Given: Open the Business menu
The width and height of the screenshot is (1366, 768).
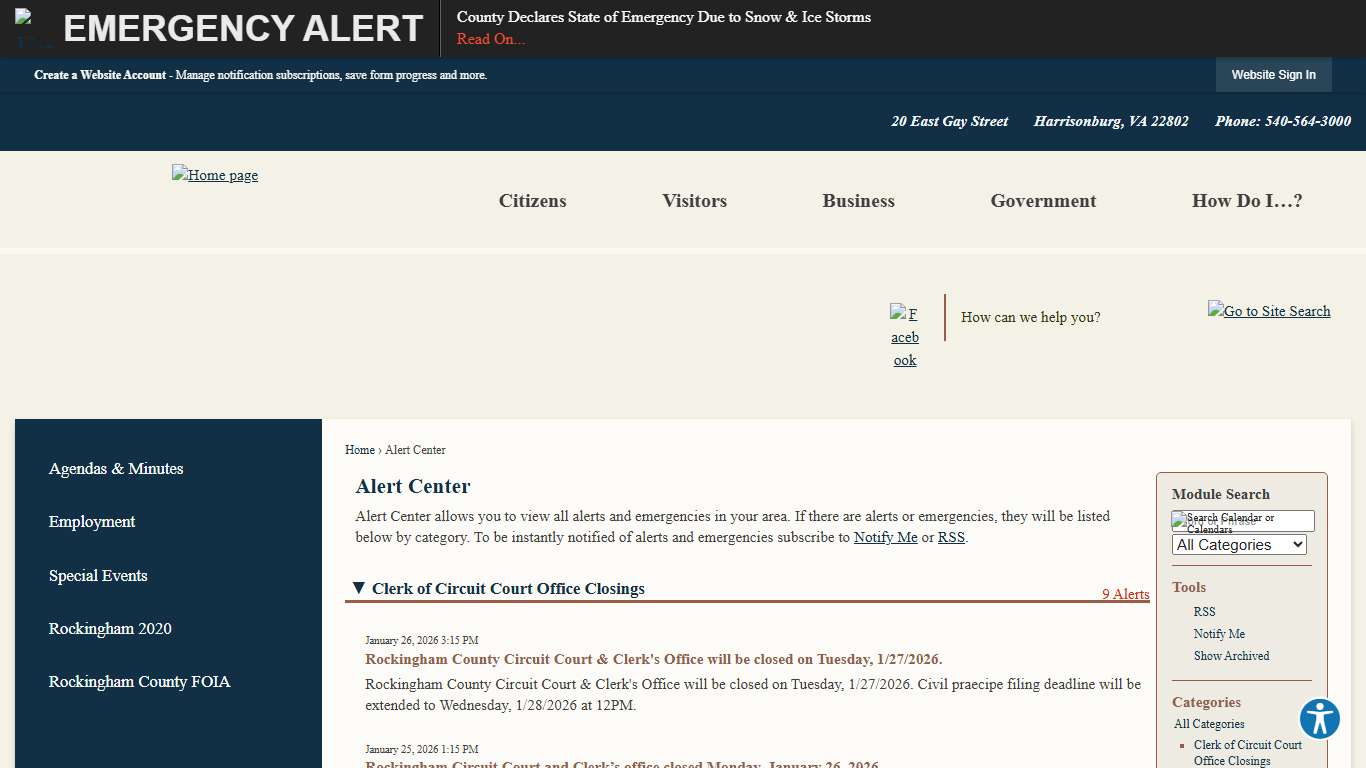Looking at the screenshot, I should (x=858, y=201).
